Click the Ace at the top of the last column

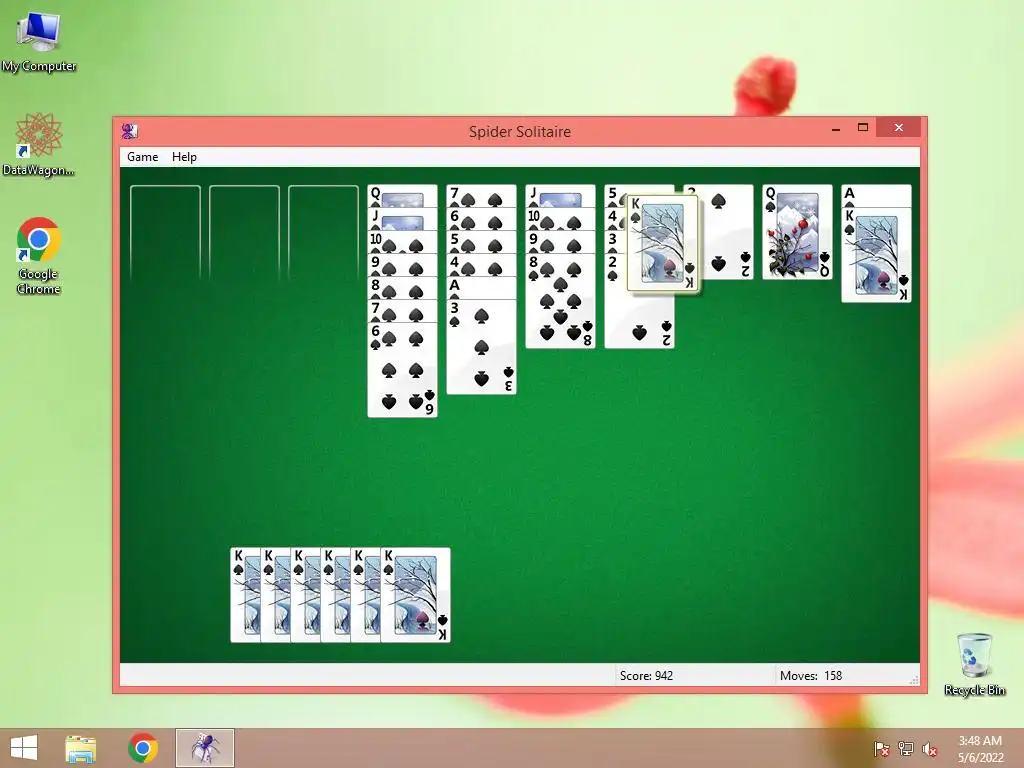(x=876, y=196)
